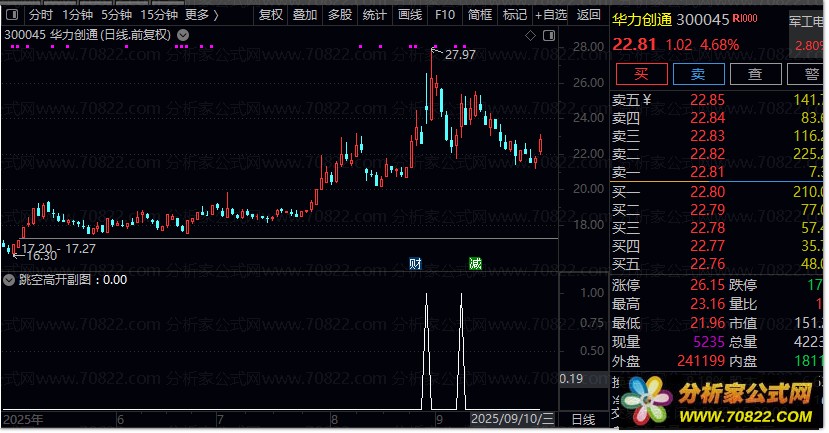Click the blue 财 finance marker

pyautogui.click(x=415, y=263)
